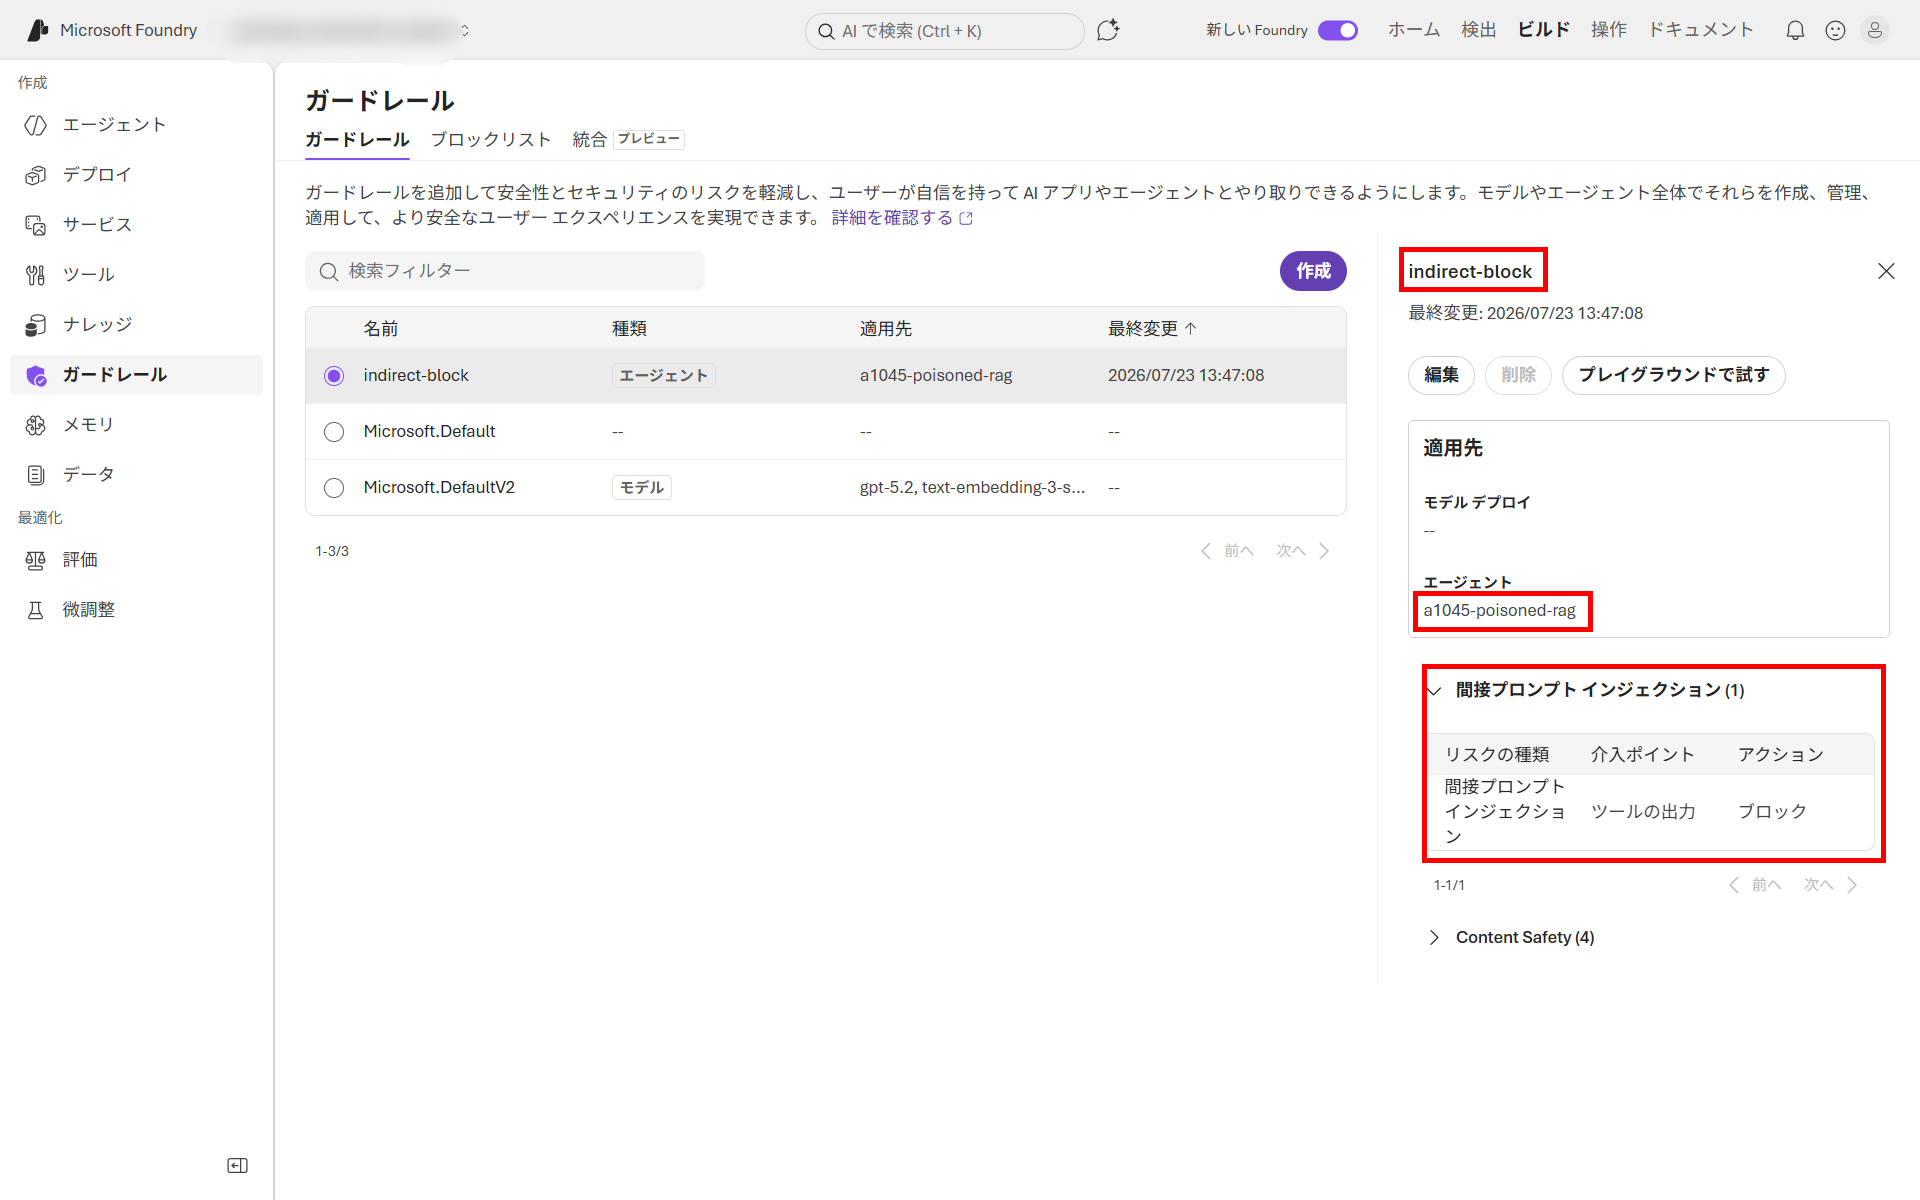The image size is (1920, 1200).
Task: Focus the 検索フィルター input
Action: point(505,271)
